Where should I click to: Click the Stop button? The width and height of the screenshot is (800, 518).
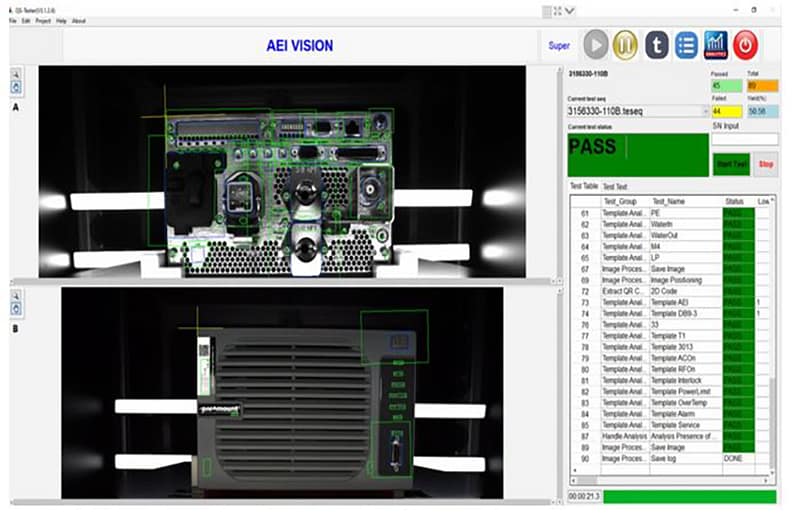click(766, 163)
